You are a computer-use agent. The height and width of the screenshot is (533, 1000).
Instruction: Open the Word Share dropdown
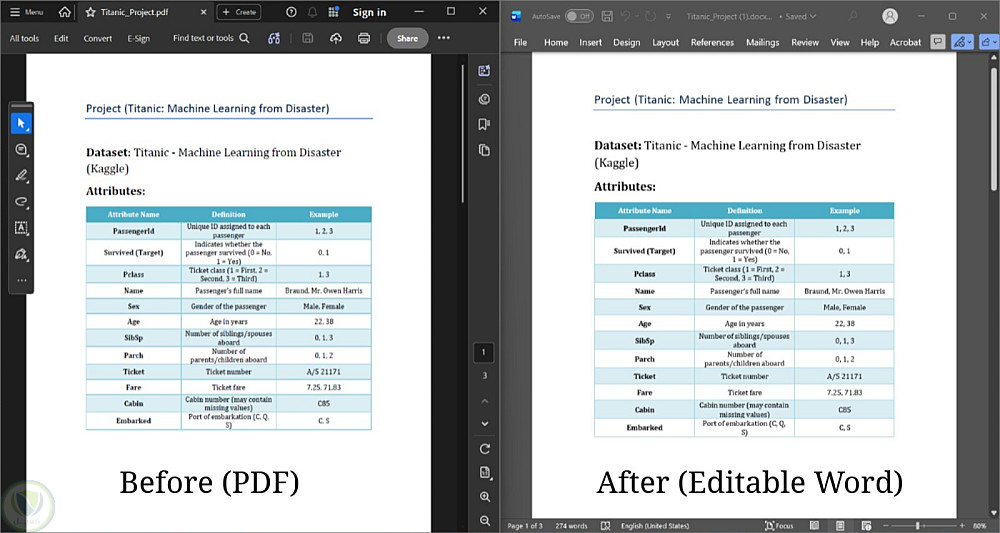[989, 42]
